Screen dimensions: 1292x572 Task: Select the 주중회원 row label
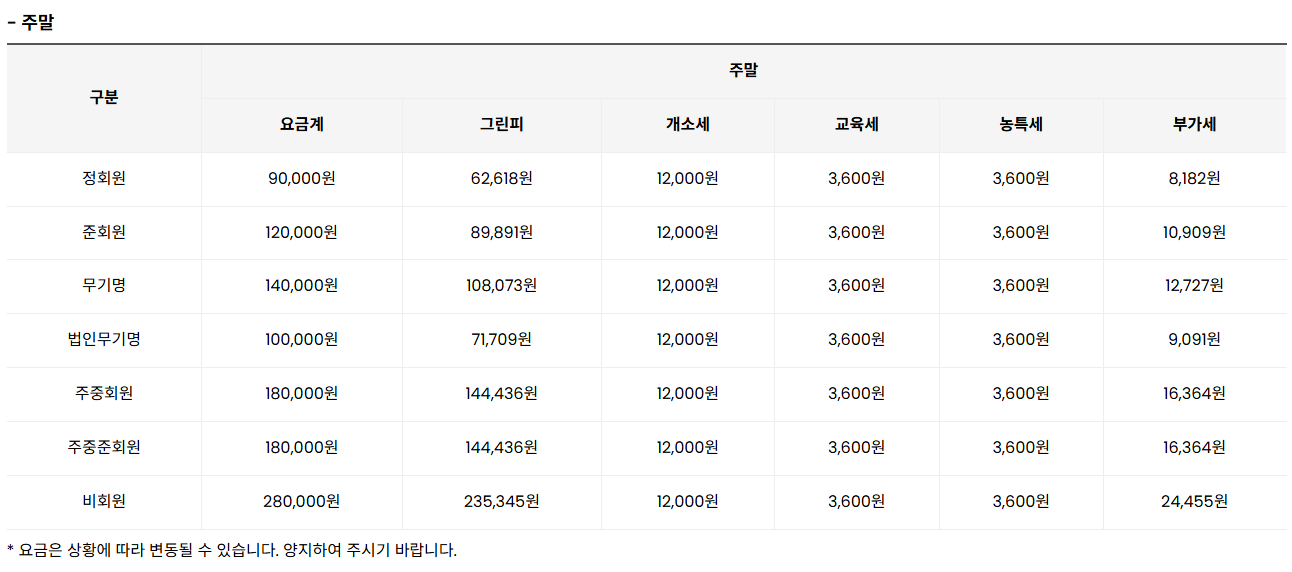104,393
